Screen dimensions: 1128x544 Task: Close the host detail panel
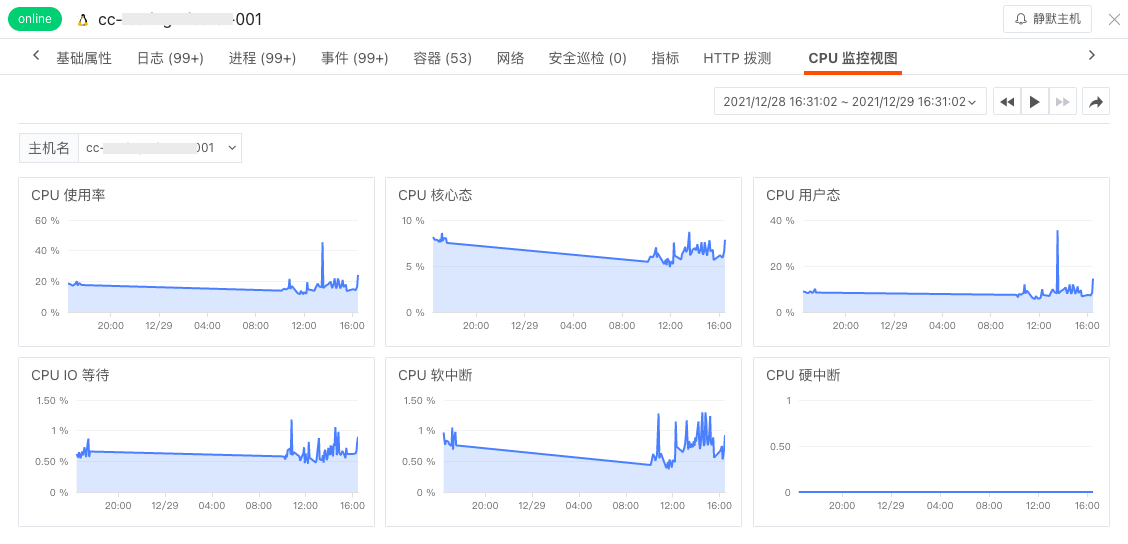(1114, 19)
